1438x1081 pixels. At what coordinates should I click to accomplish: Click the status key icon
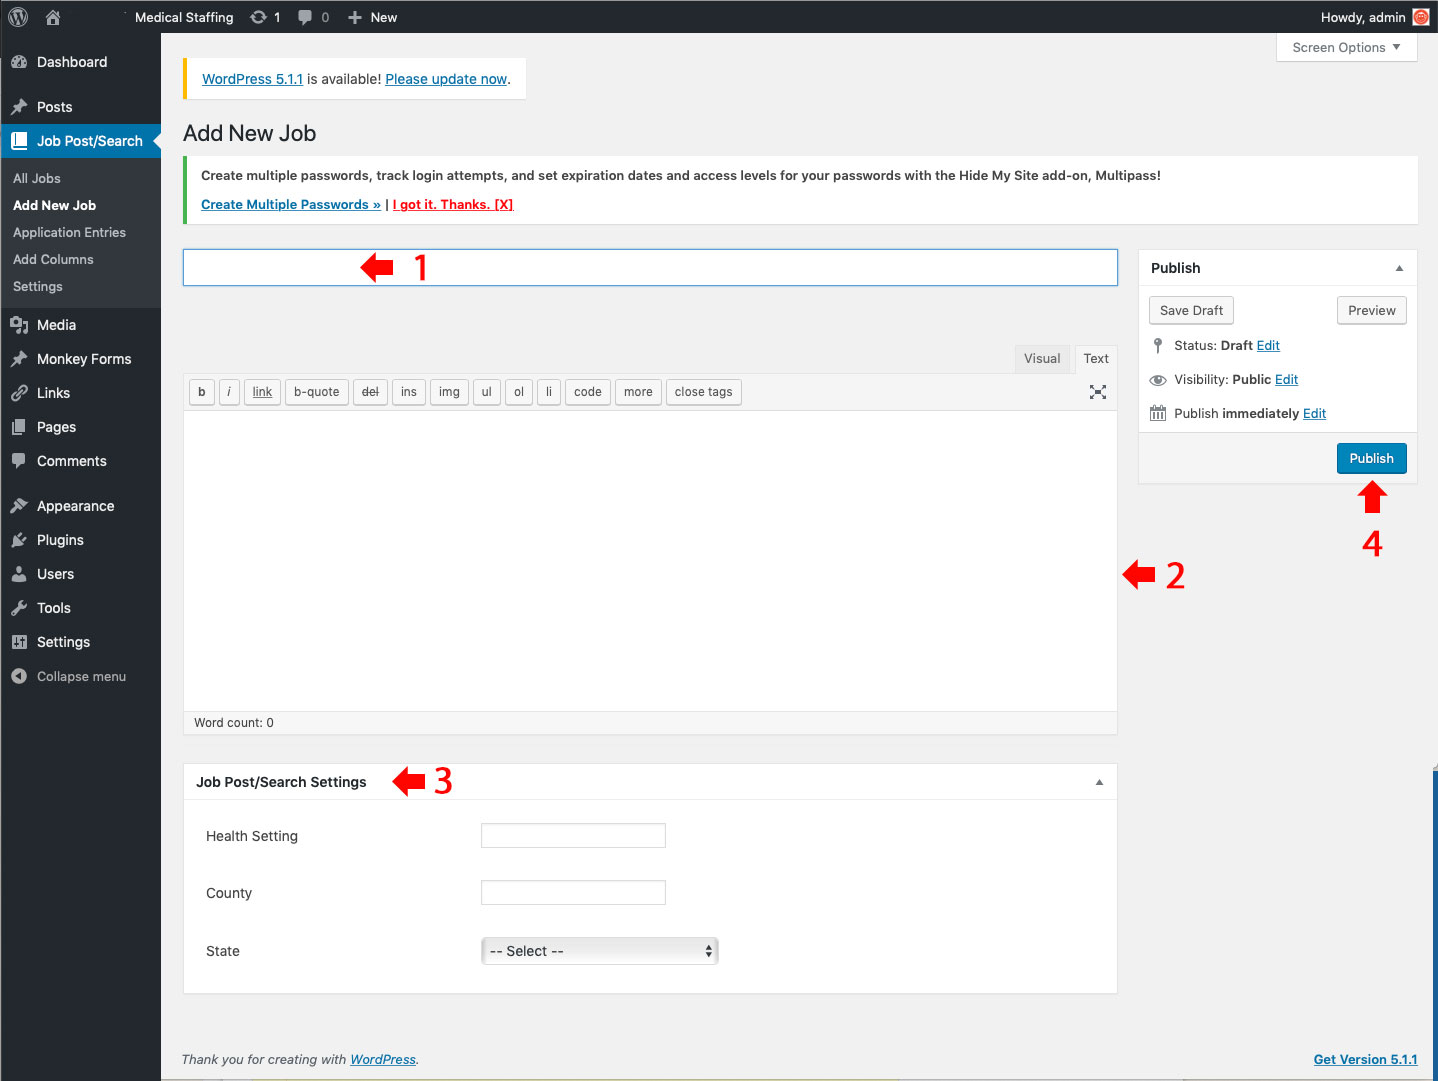pyautogui.click(x=1158, y=345)
